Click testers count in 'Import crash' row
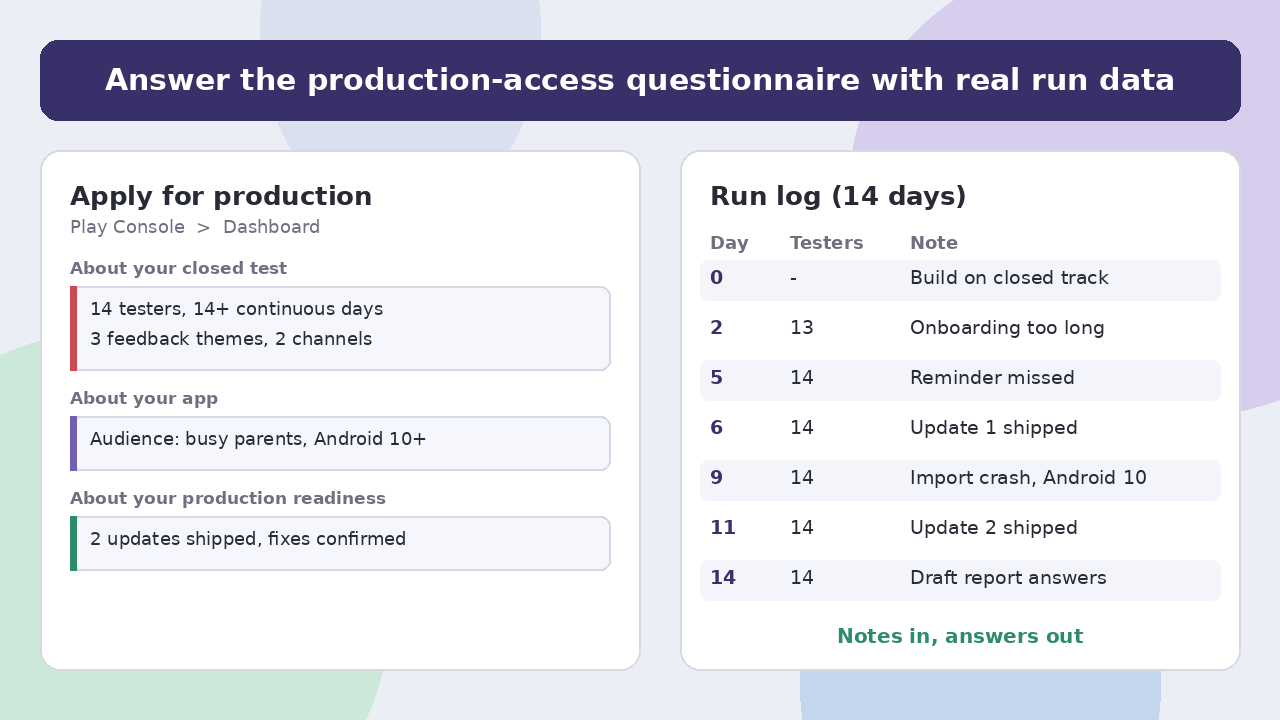Viewport: 1280px width, 720px height. [802, 478]
